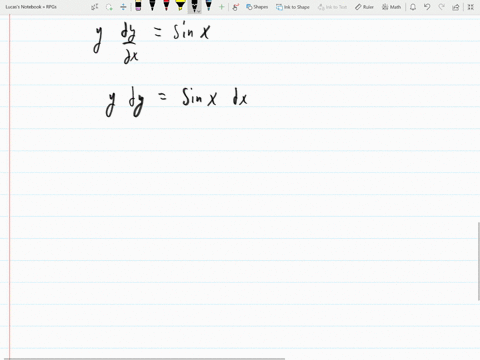The width and height of the screenshot is (480, 360).
Task: Toggle draw with touch mode
Action: tap(236, 7)
